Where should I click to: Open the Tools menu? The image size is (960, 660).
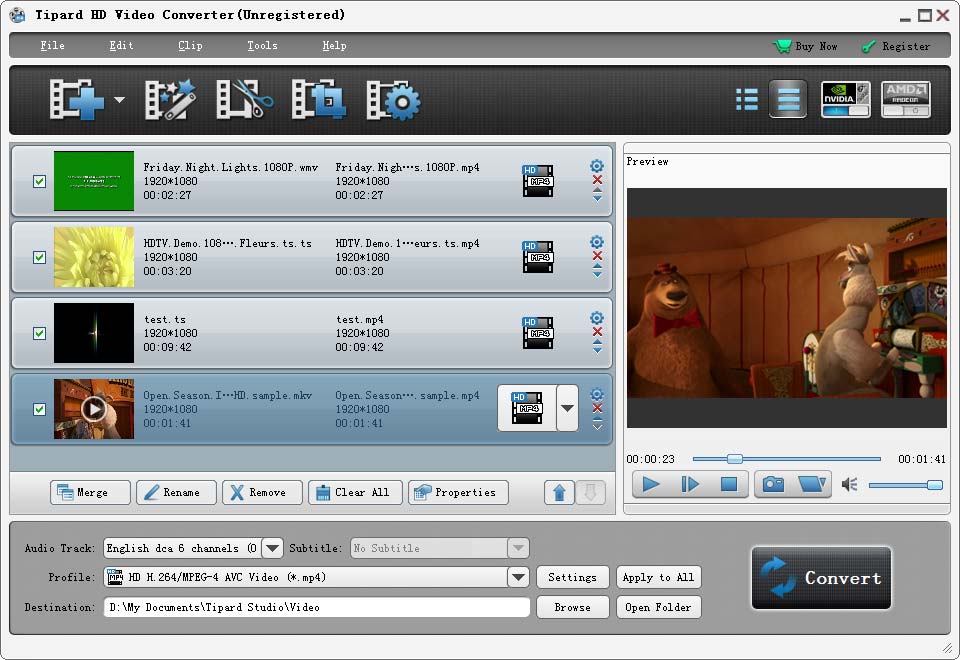pyautogui.click(x=262, y=46)
